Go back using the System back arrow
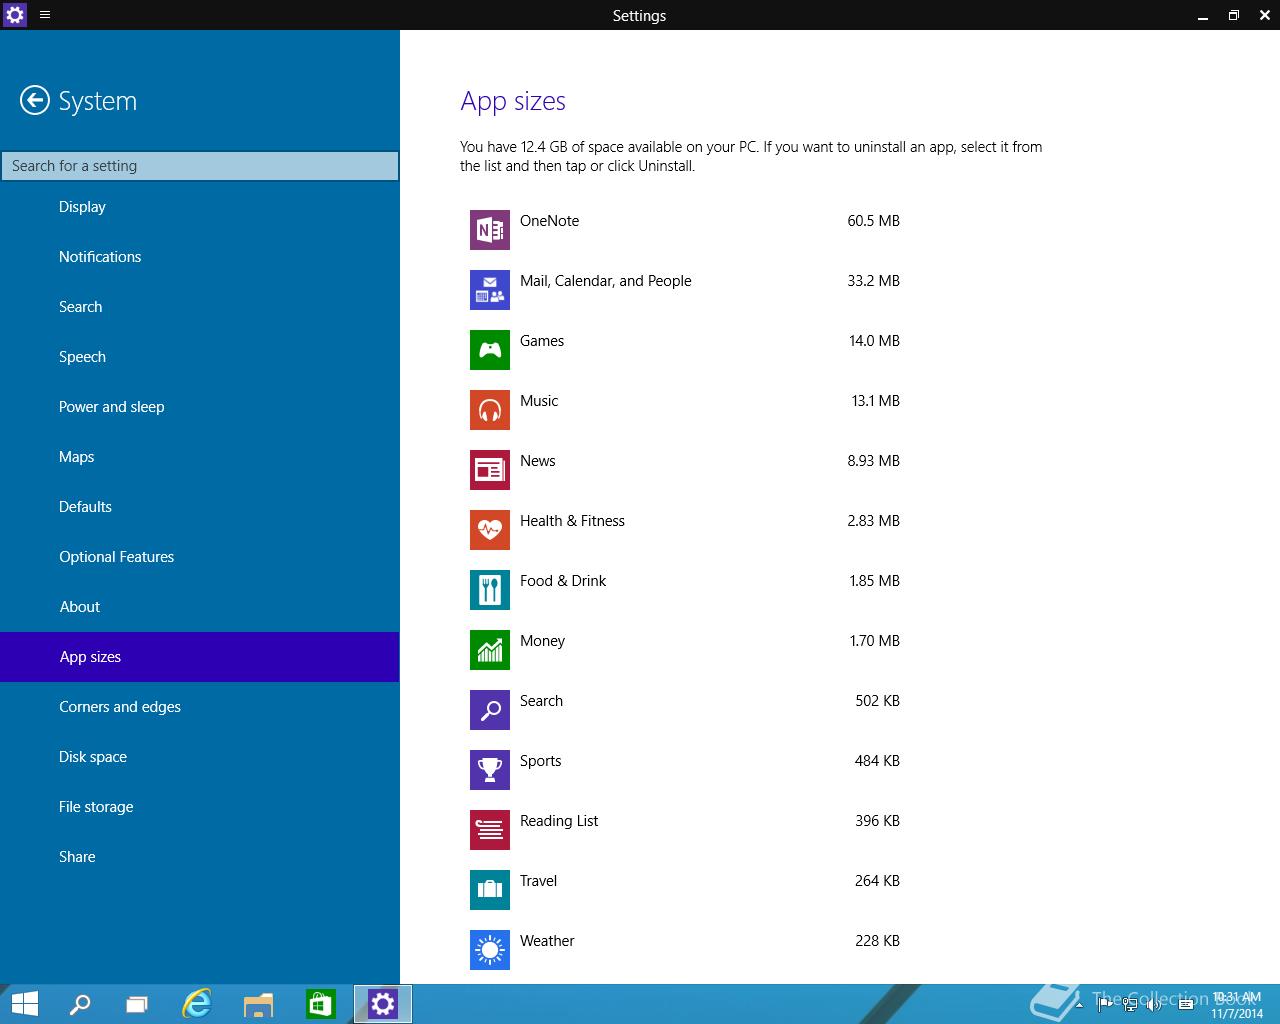The width and height of the screenshot is (1280, 1024). coord(35,100)
